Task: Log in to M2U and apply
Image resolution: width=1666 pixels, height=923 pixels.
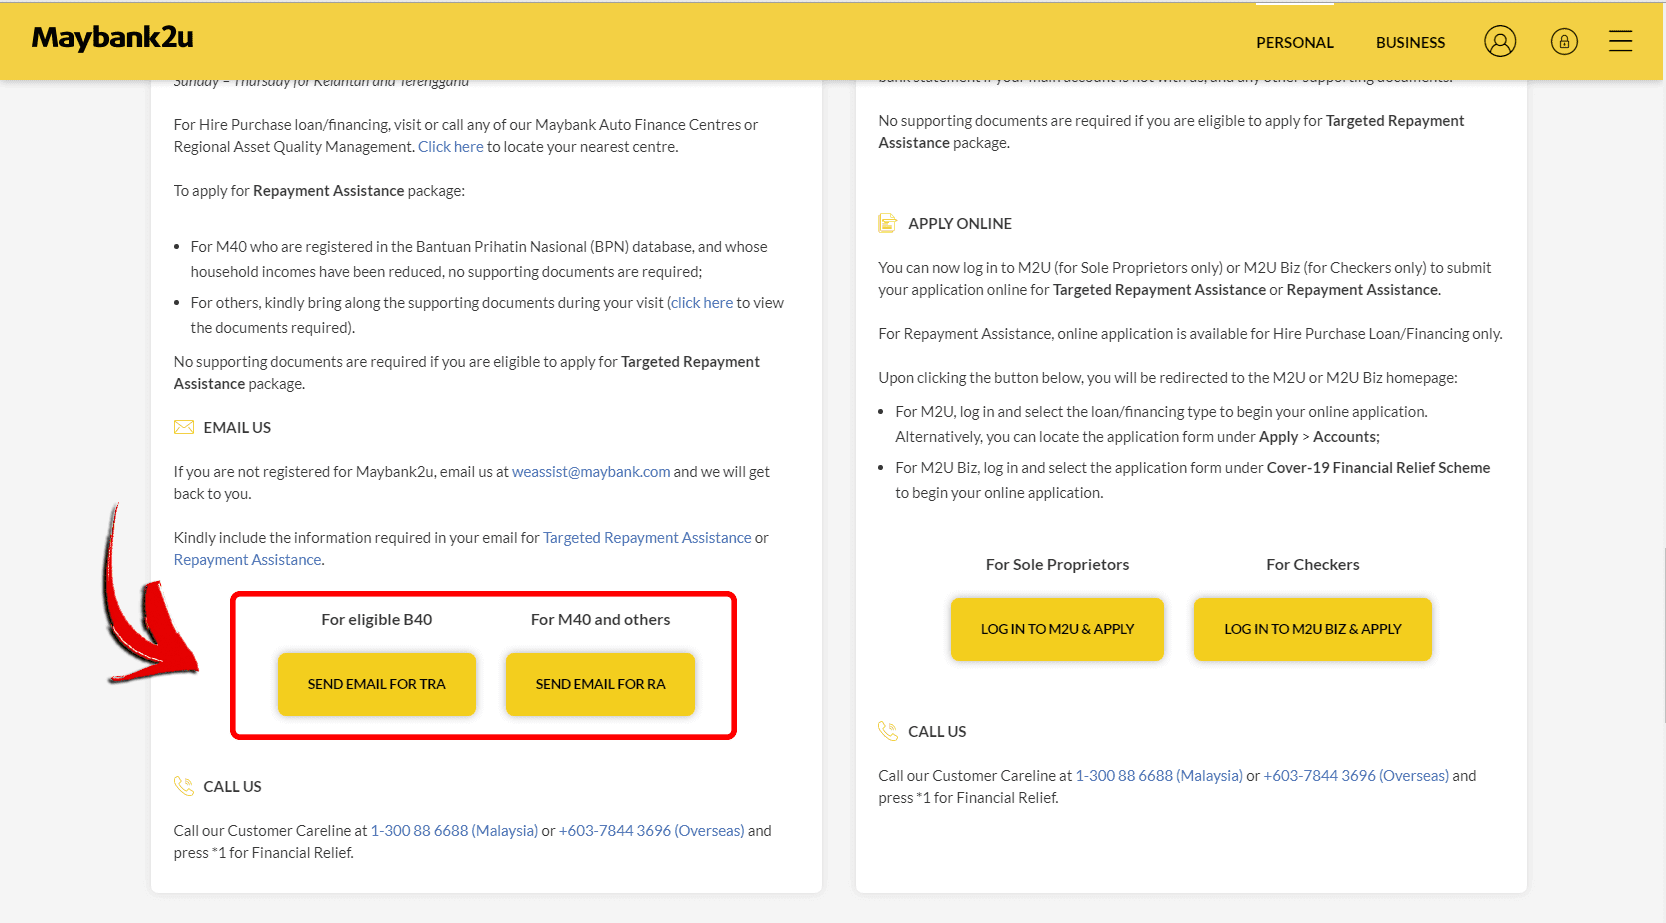Action: [1057, 629]
